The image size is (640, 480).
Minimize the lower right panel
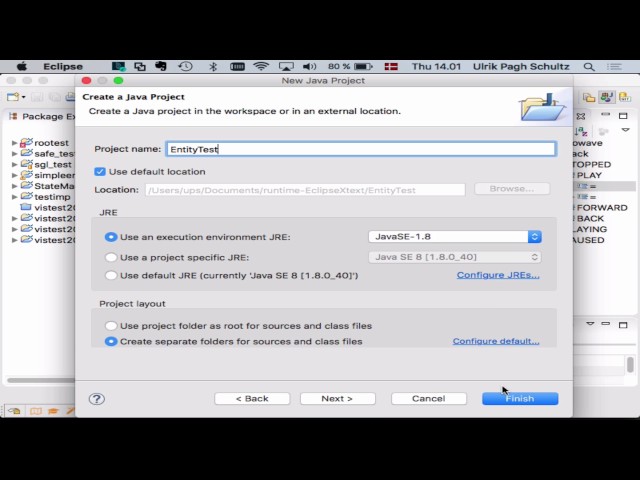coord(606,324)
